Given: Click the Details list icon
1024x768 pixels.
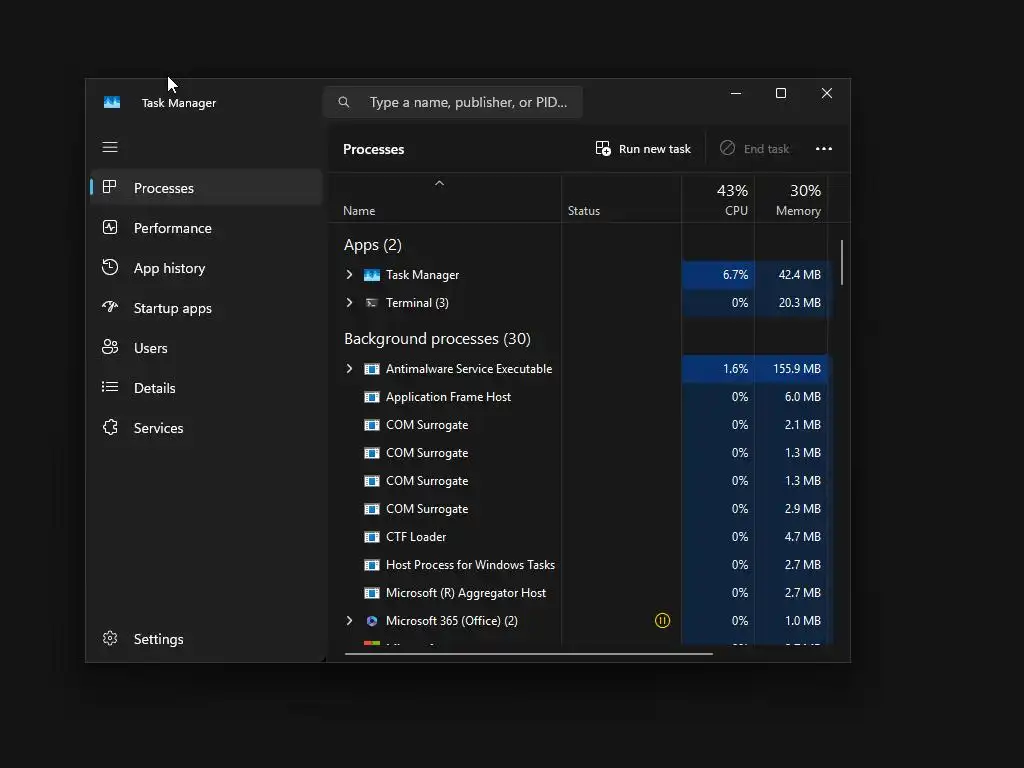Looking at the screenshot, I should pos(110,387).
